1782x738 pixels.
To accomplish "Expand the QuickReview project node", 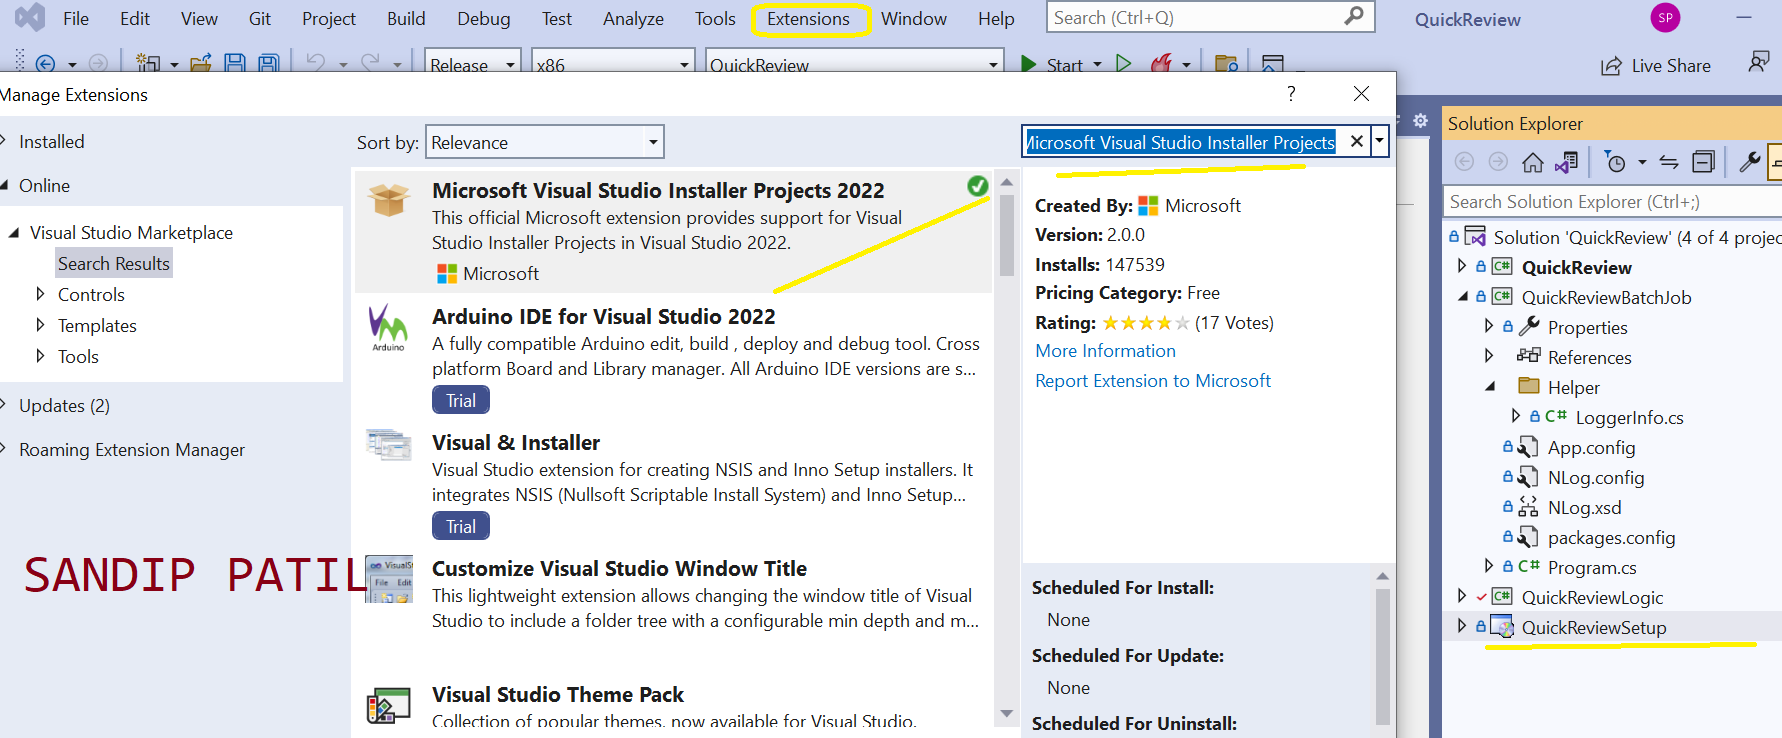I will (x=1462, y=266).
